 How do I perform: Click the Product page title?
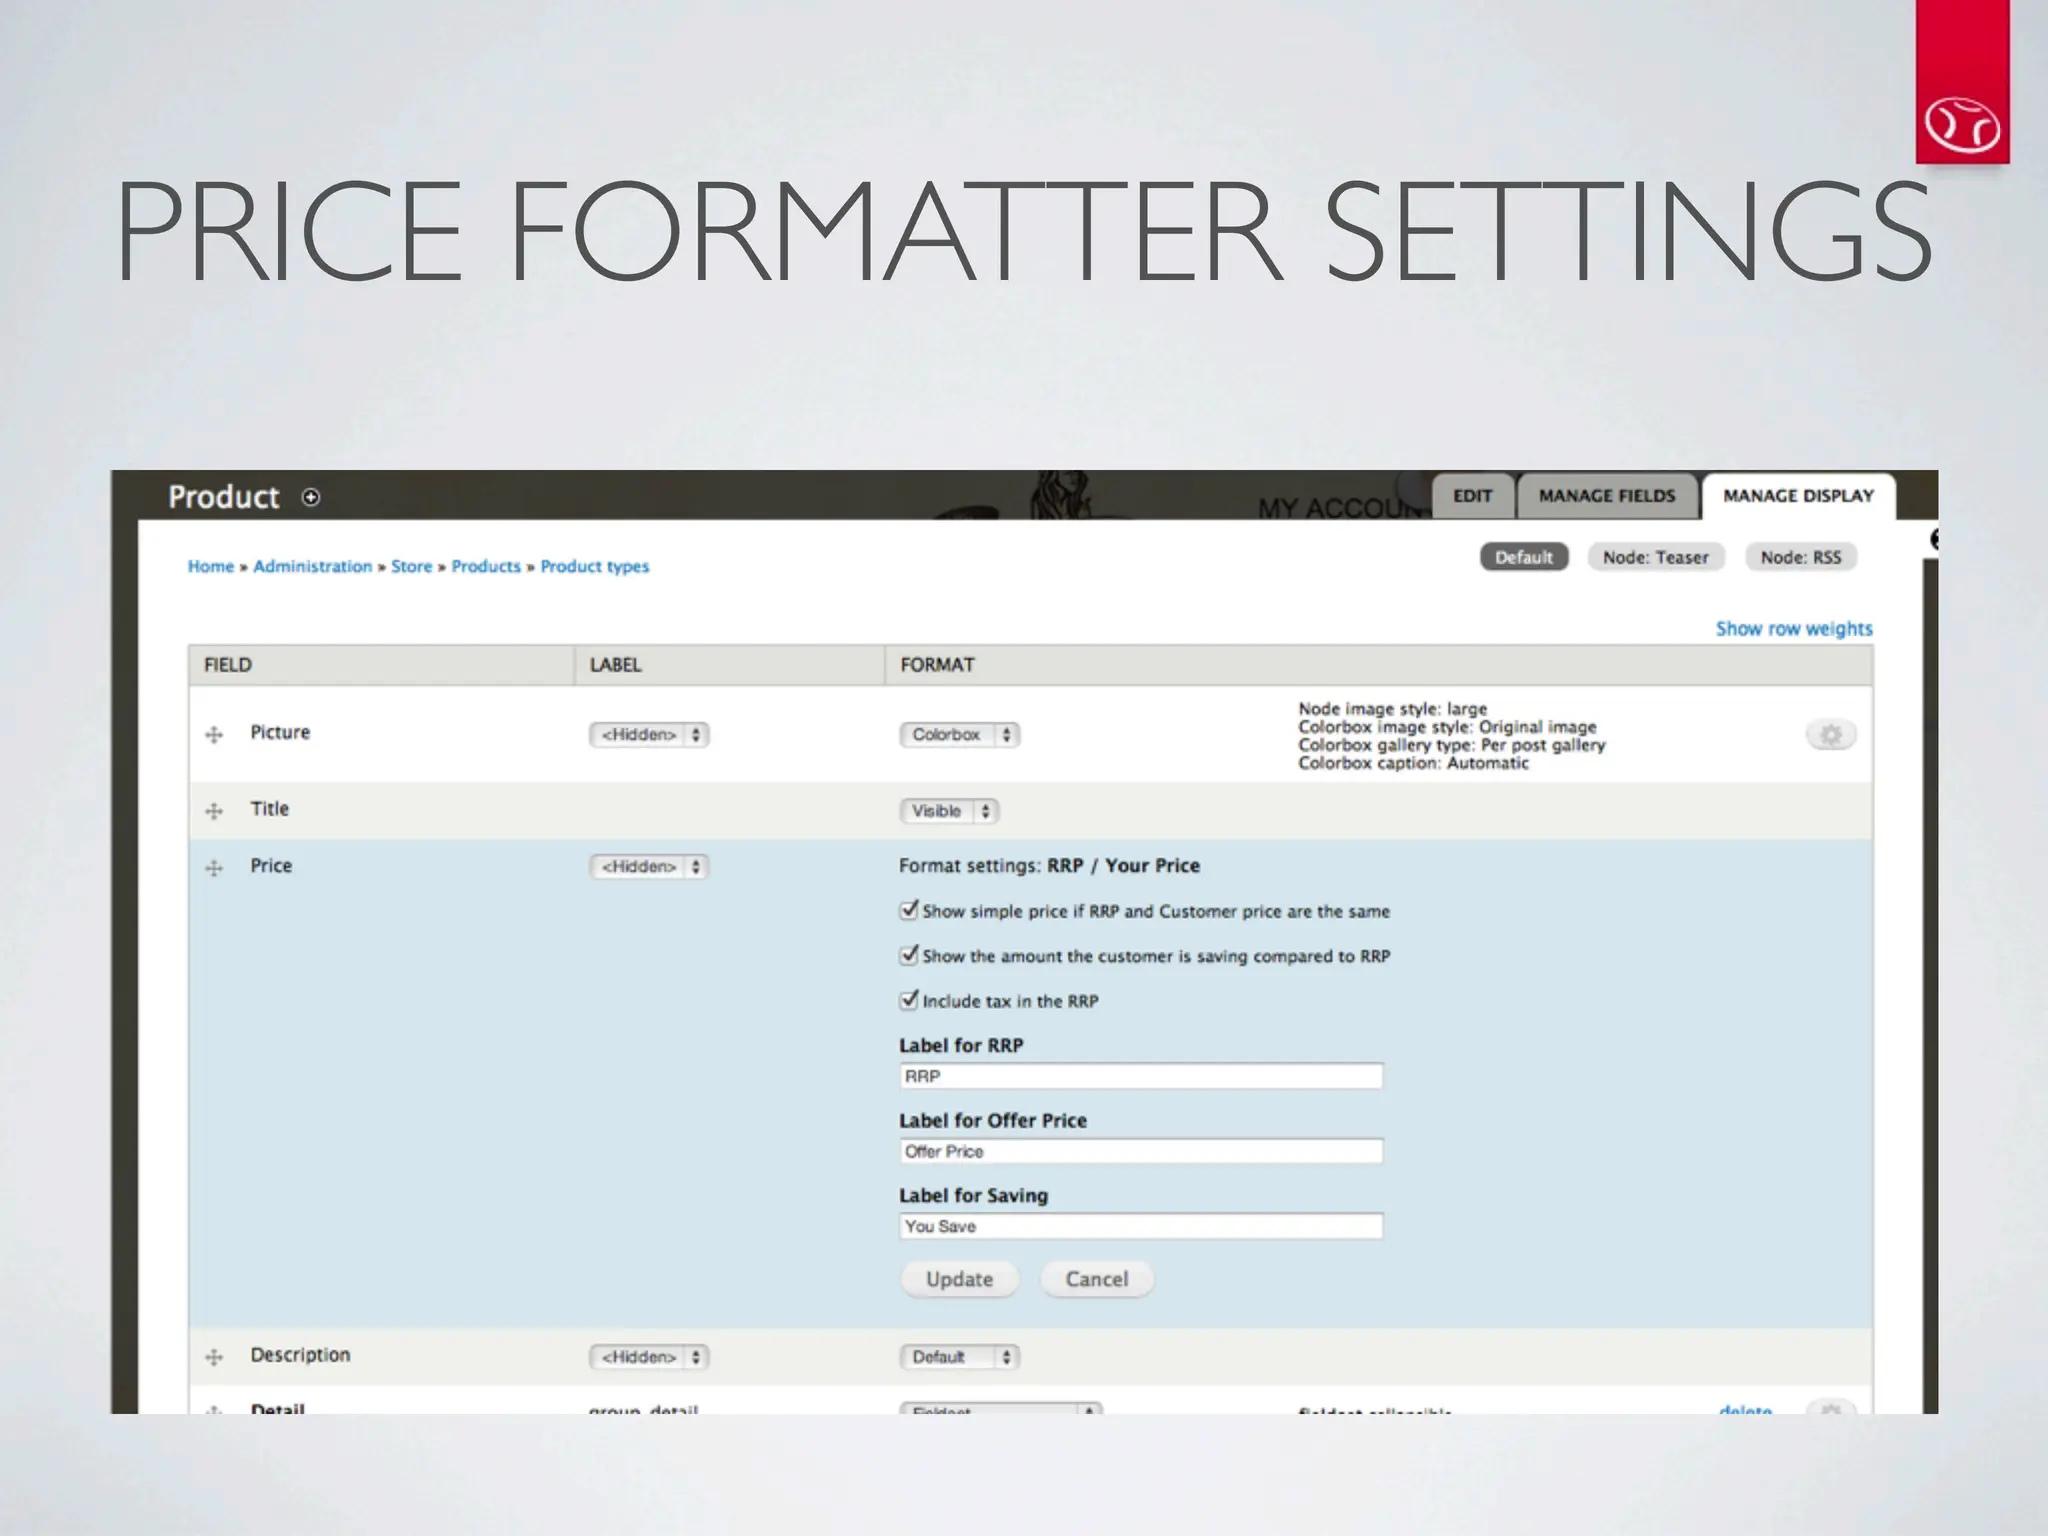point(223,497)
